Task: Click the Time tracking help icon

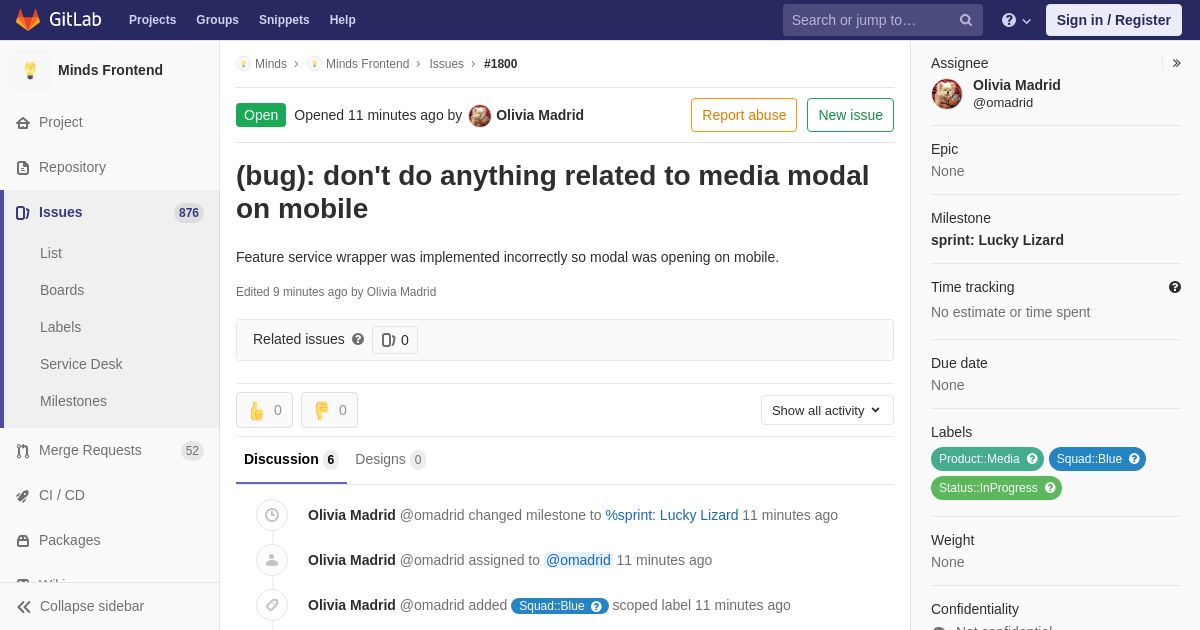Action: click(1175, 287)
